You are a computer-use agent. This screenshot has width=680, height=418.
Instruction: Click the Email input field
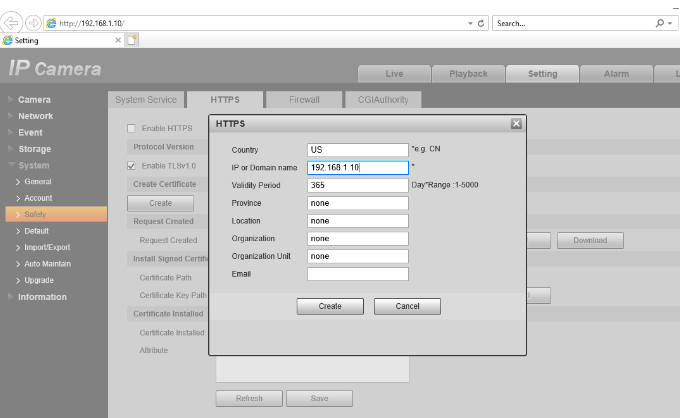358,274
